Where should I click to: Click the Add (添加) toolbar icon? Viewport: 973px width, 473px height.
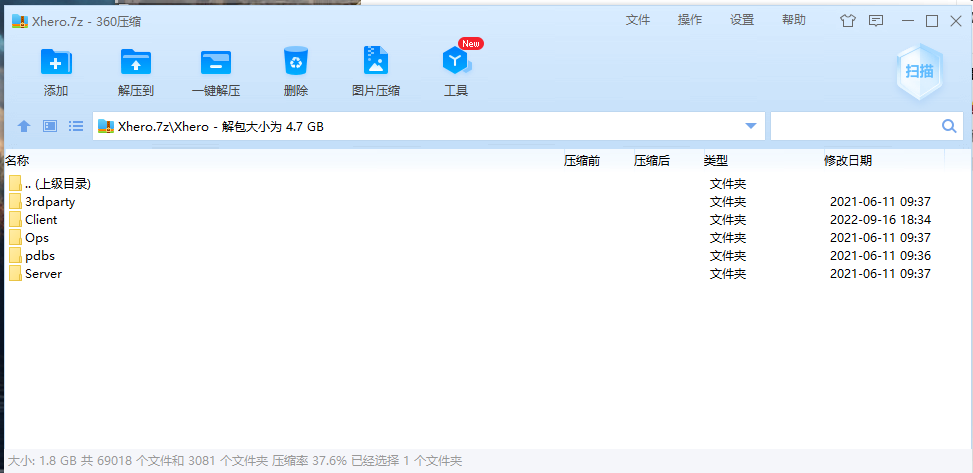click(56, 64)
